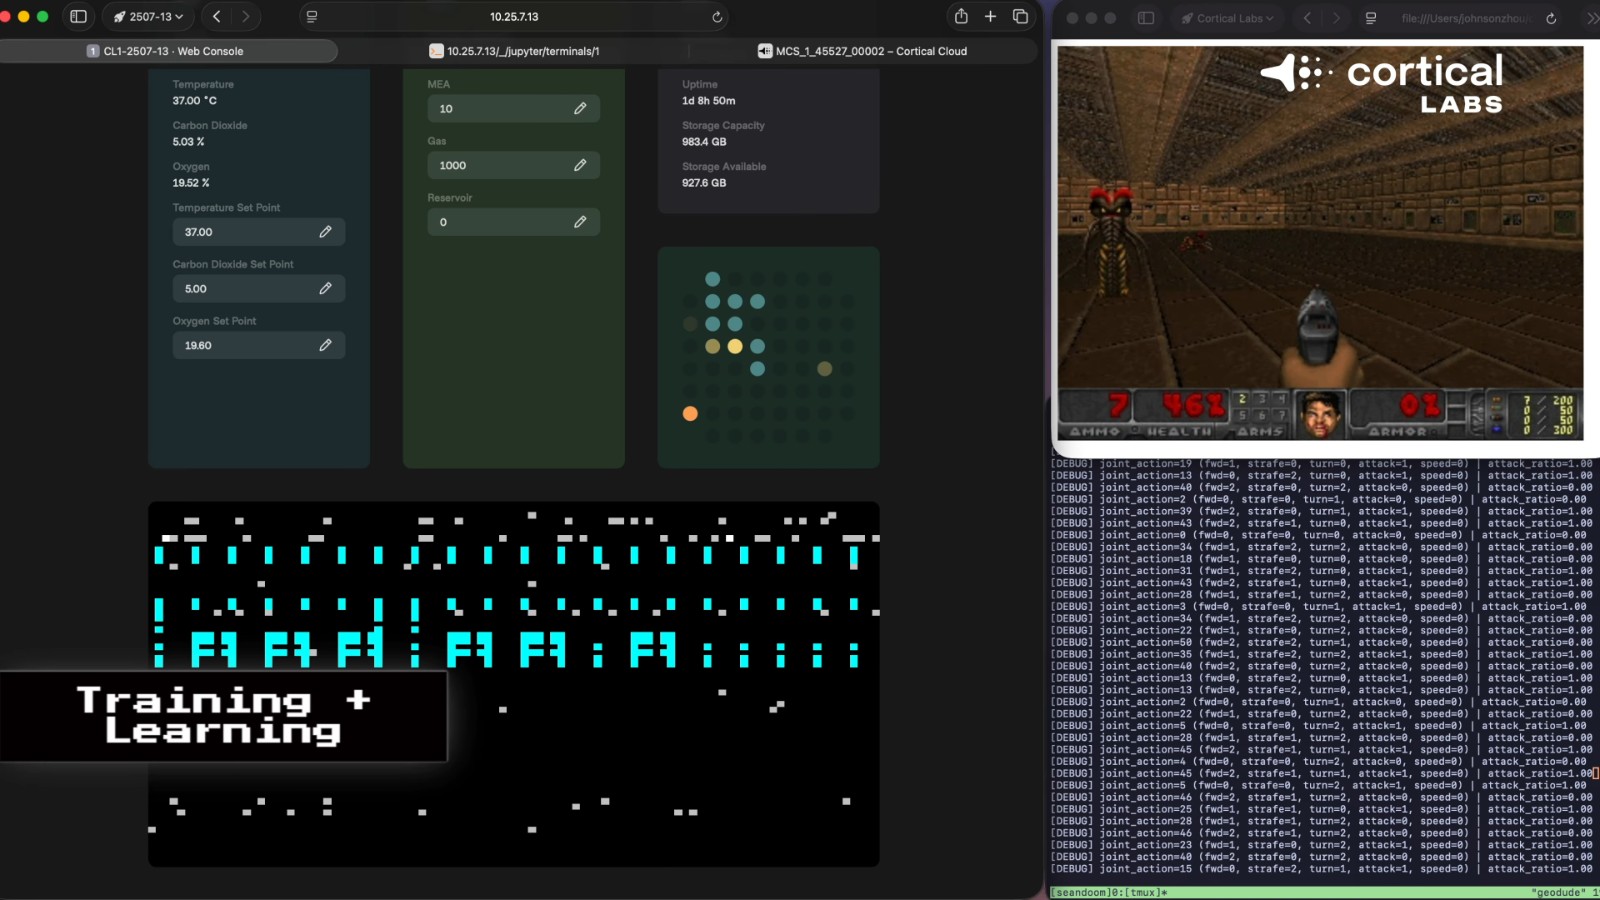Switch to the jupyter terminals tab
The height and width of the screenshot is (900, 1600).
point(514,51)
